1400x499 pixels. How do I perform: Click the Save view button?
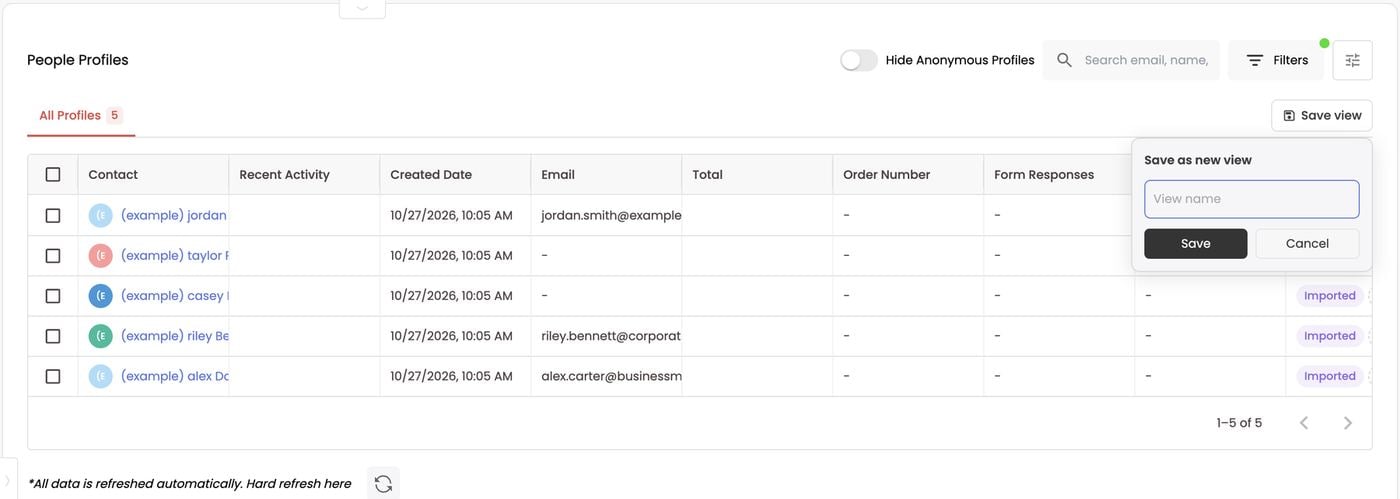[1322, 116]
